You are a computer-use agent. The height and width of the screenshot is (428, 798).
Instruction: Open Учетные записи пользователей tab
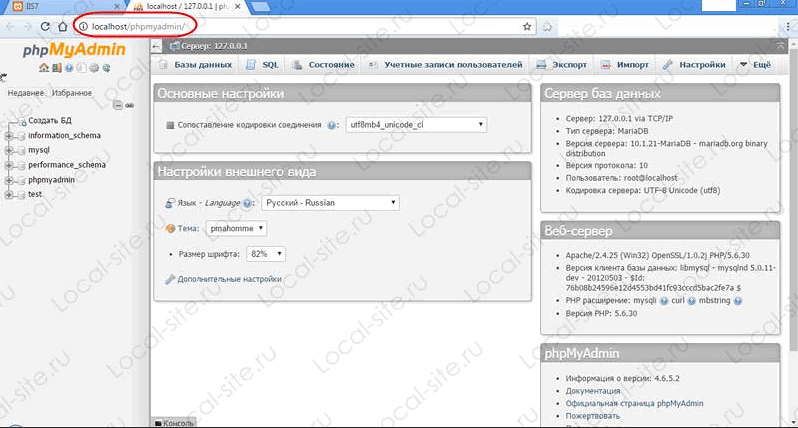pyautogui.click(x=445, y=65)
